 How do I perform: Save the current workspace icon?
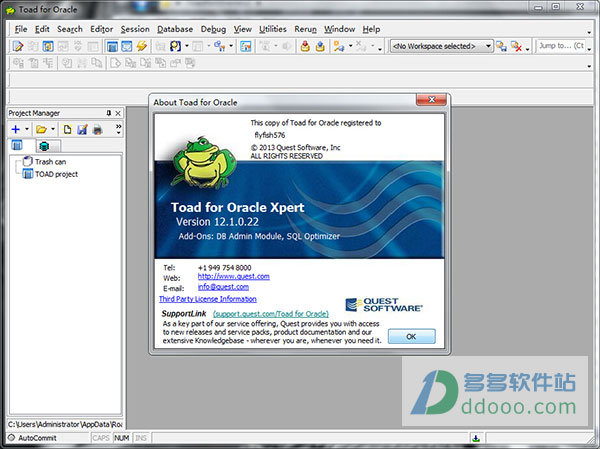[x=501, y=46]
